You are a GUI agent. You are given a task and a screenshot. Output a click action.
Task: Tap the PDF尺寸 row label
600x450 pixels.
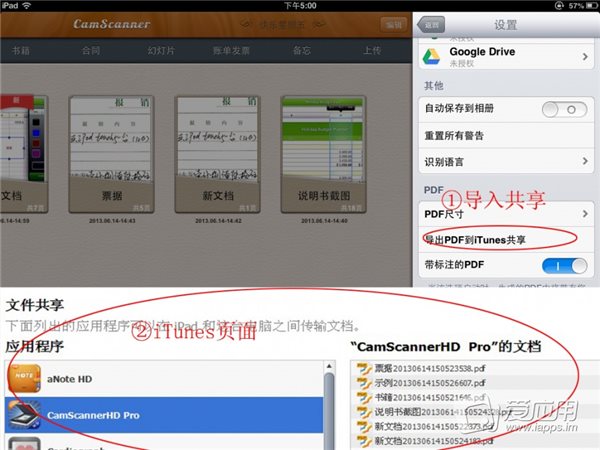[x=444, y=214]
